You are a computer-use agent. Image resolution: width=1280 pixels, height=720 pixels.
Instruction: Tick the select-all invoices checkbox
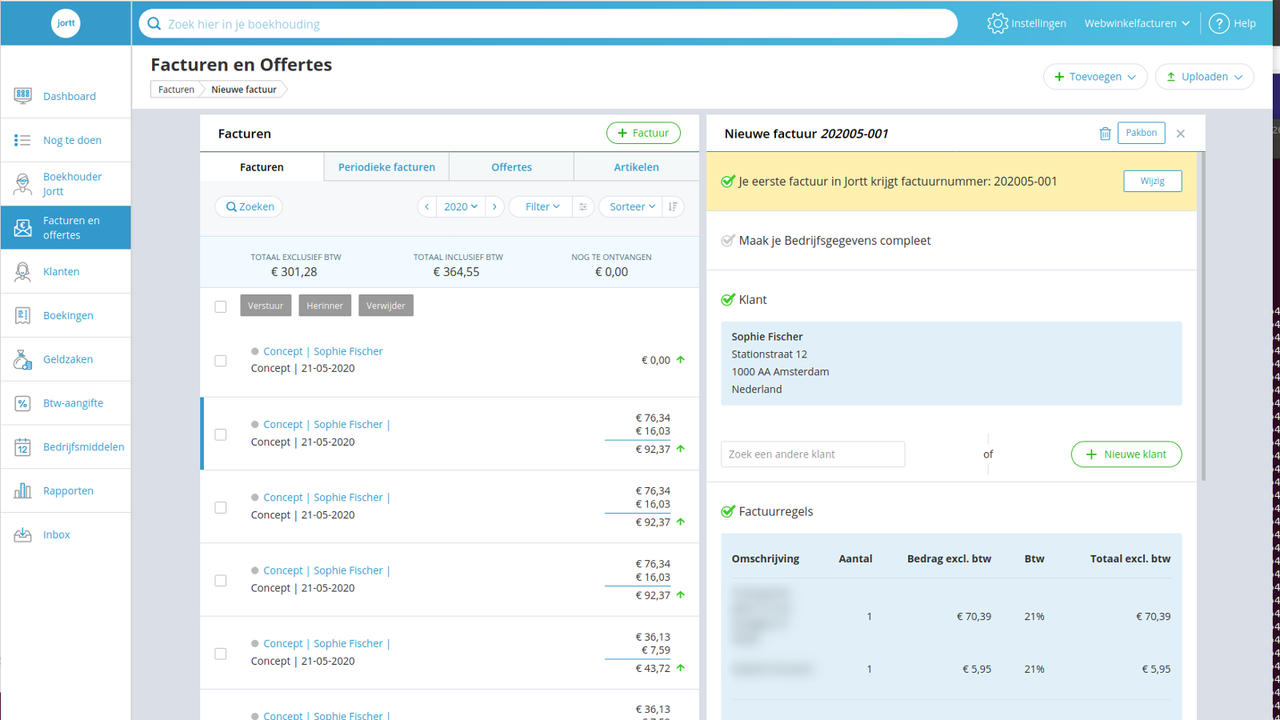pos(221,306)
